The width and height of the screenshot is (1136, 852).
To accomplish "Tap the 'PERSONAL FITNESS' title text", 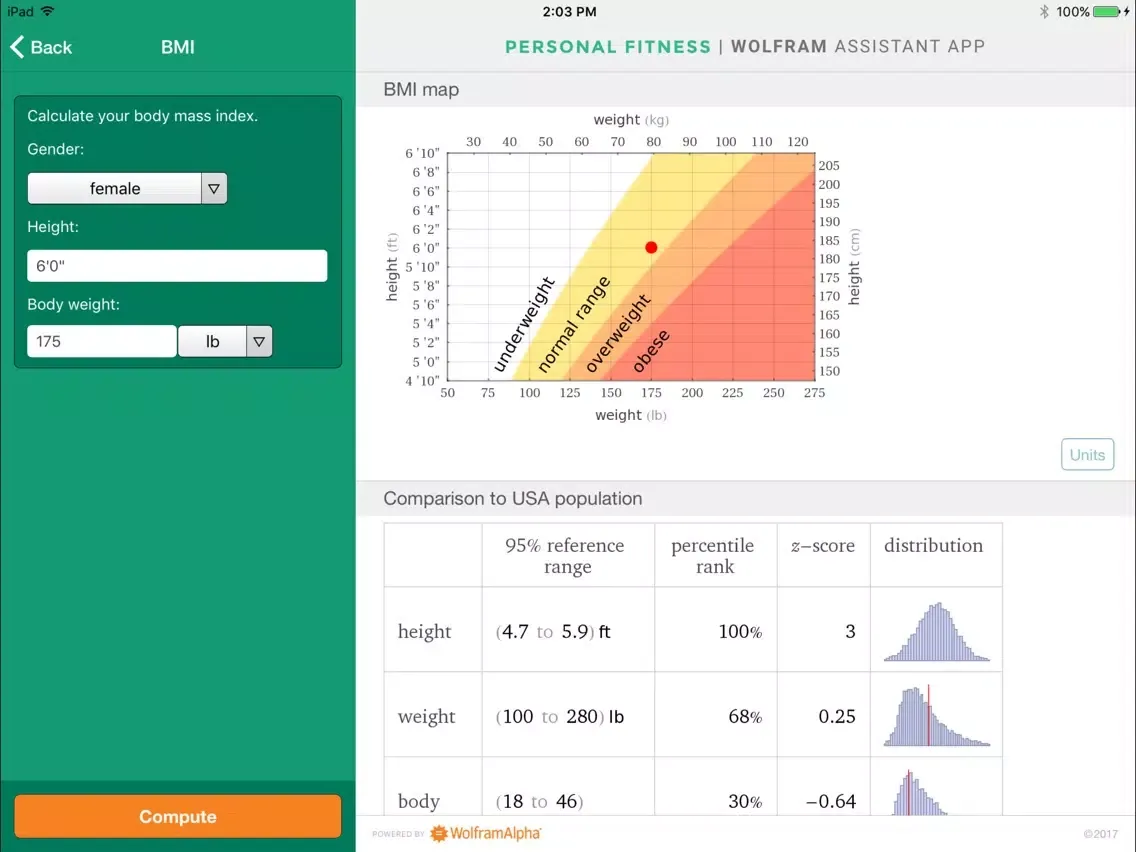I will click(x=608, y=47).
